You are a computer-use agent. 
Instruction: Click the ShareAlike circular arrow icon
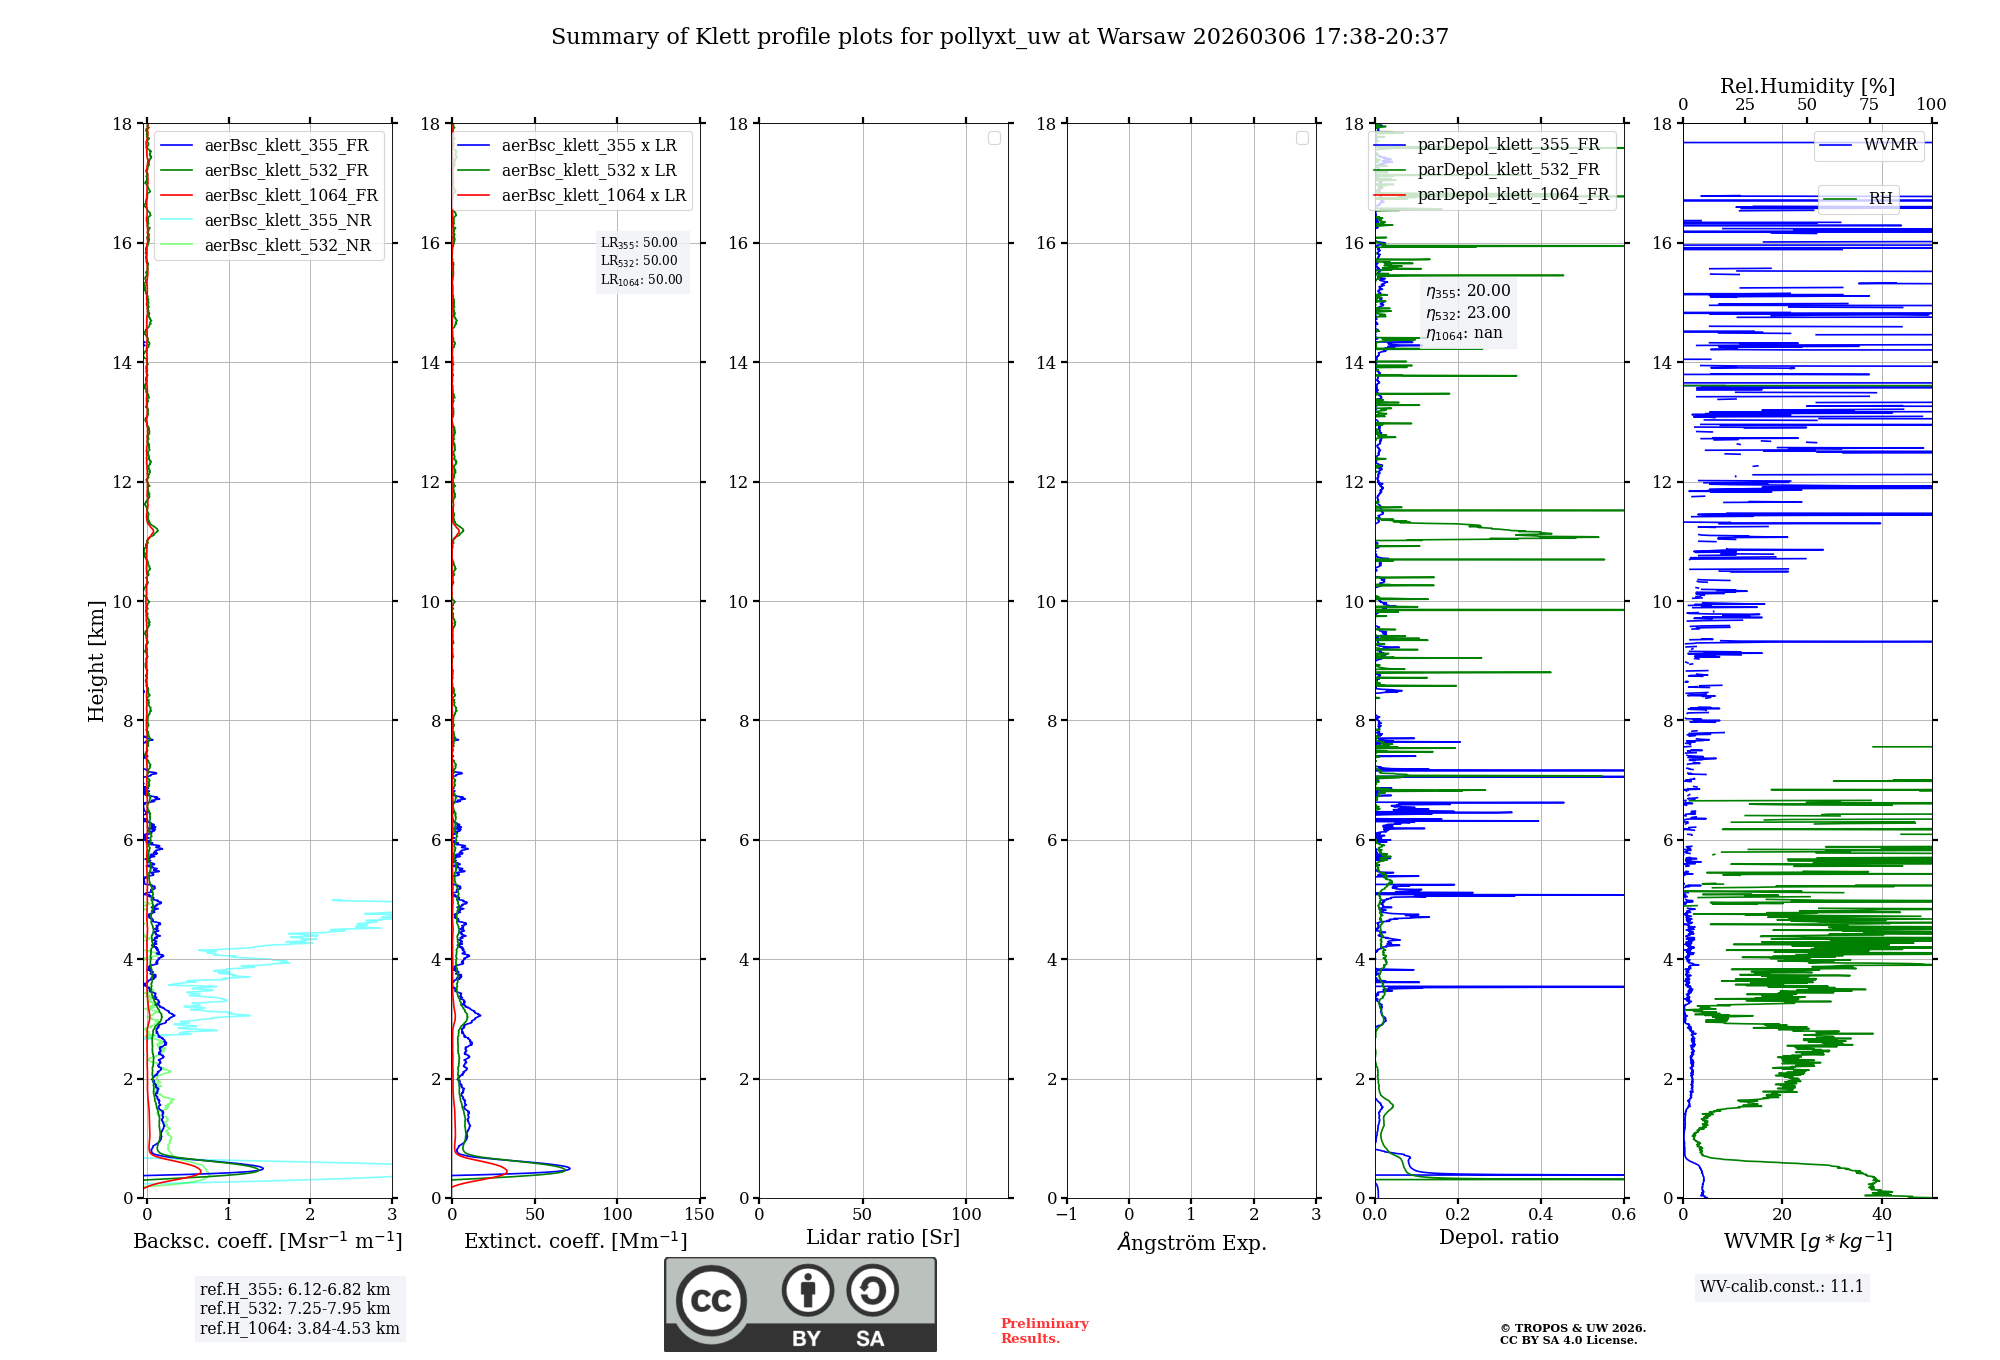pyautogui.click(x=872, y=1290)
